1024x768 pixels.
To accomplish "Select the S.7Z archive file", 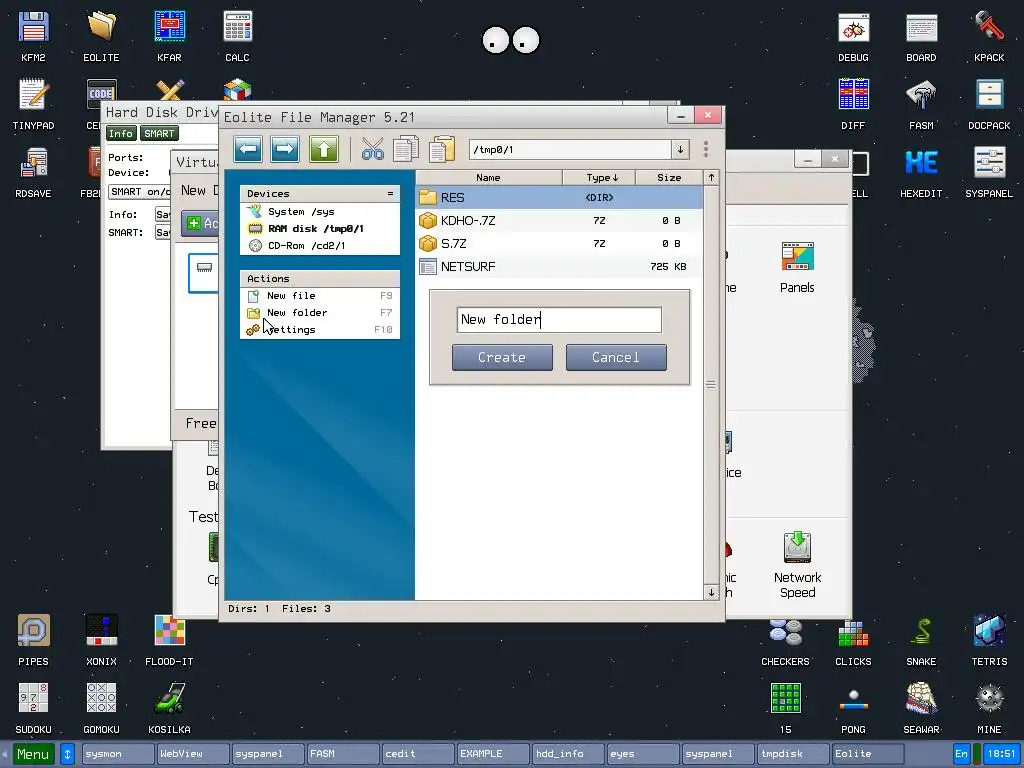I will (x=559, y=244).
